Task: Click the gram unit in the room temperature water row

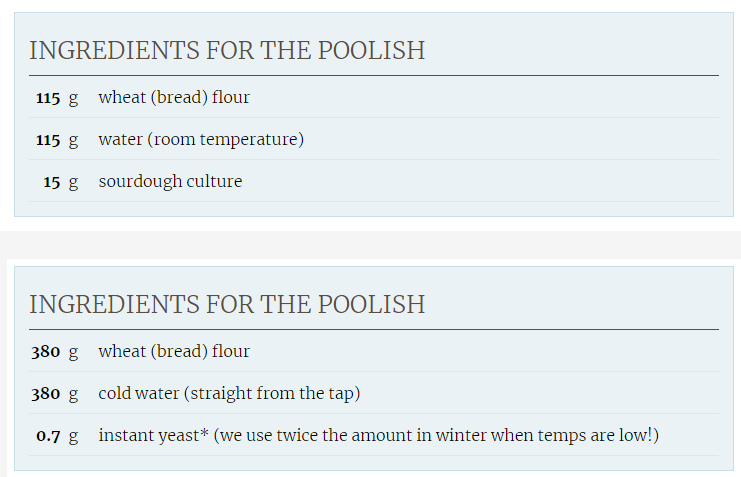Action: pos(73,140)
